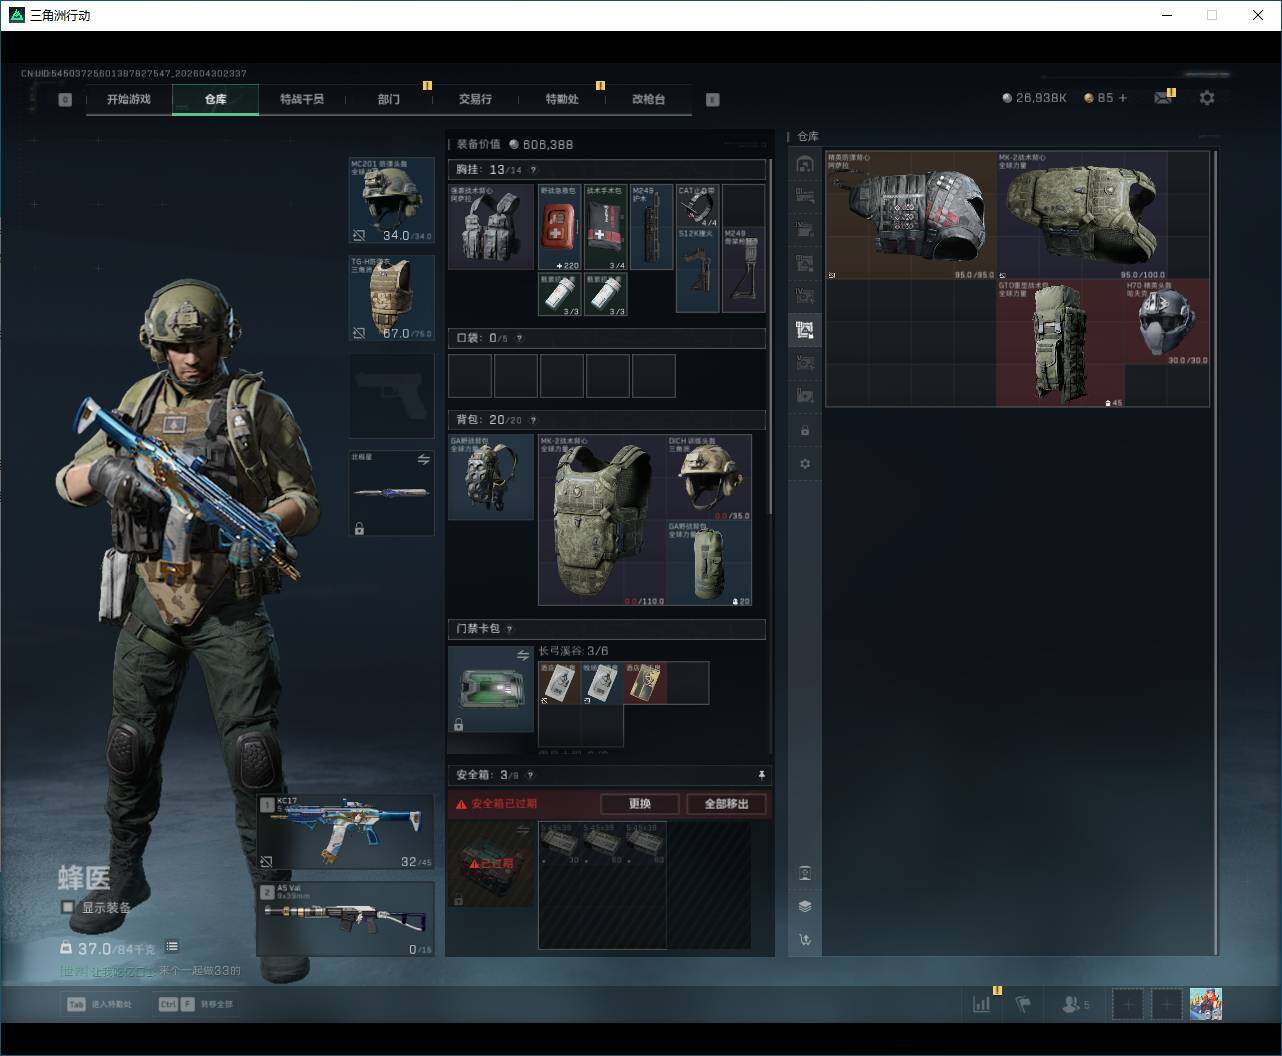Open the 部门 tab

(388, 99)
